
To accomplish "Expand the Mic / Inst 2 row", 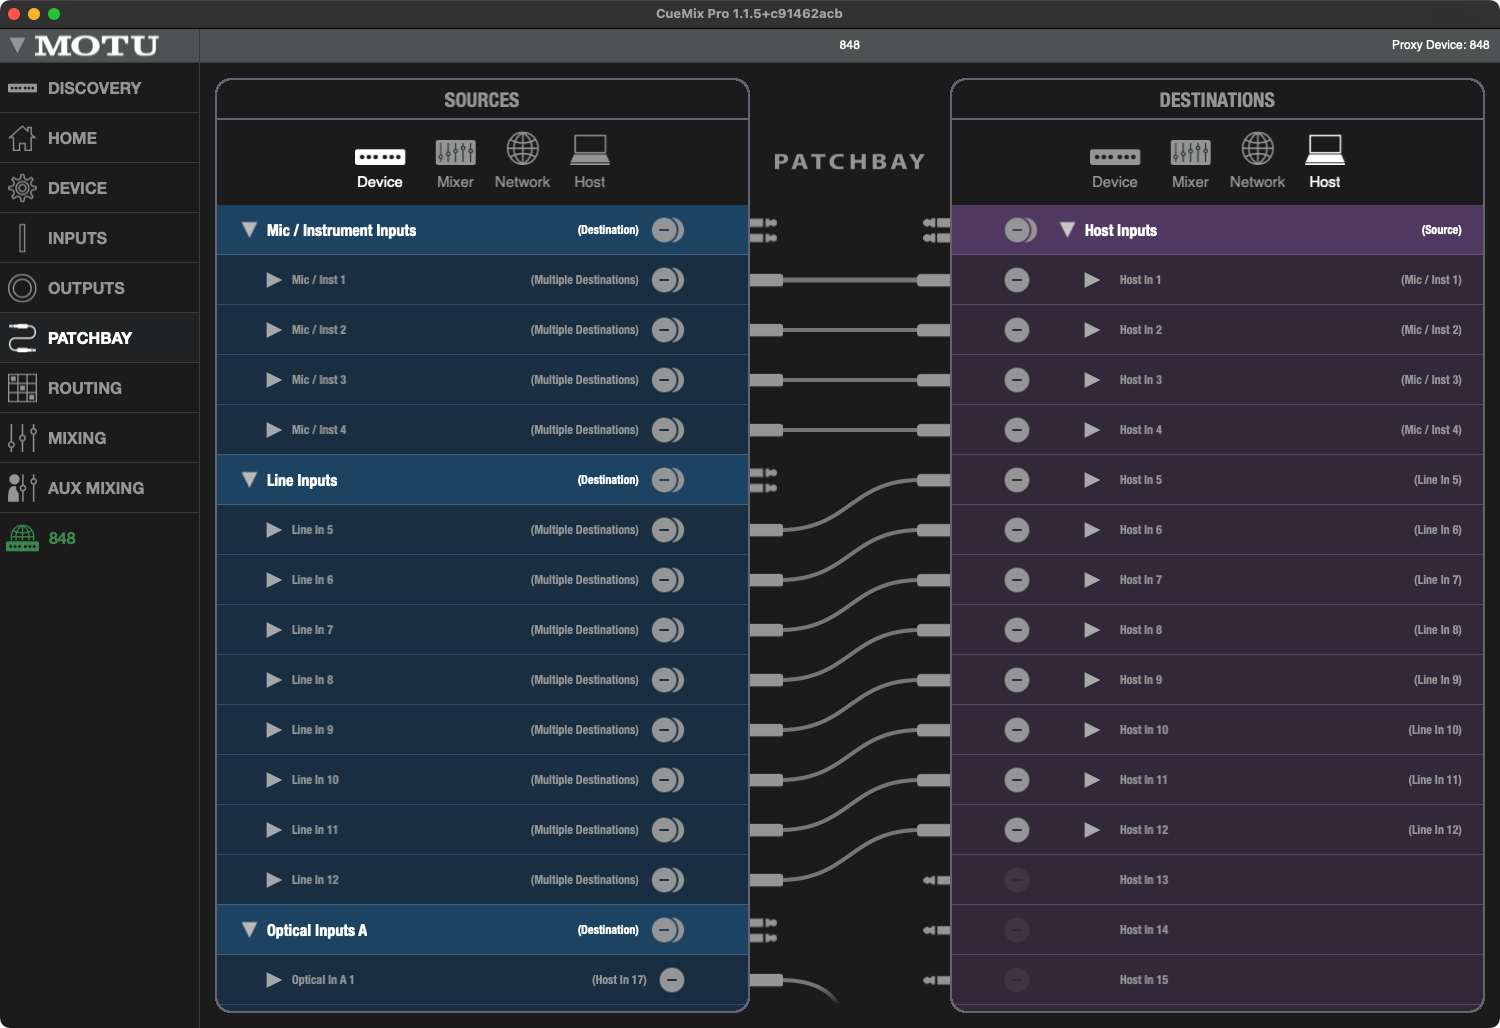I will pyautogui.click(x=273, y=330).
